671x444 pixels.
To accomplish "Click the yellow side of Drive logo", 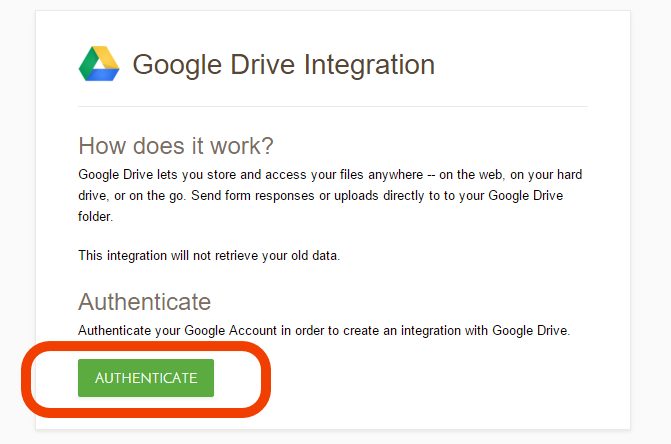I will tap(108, 57).
